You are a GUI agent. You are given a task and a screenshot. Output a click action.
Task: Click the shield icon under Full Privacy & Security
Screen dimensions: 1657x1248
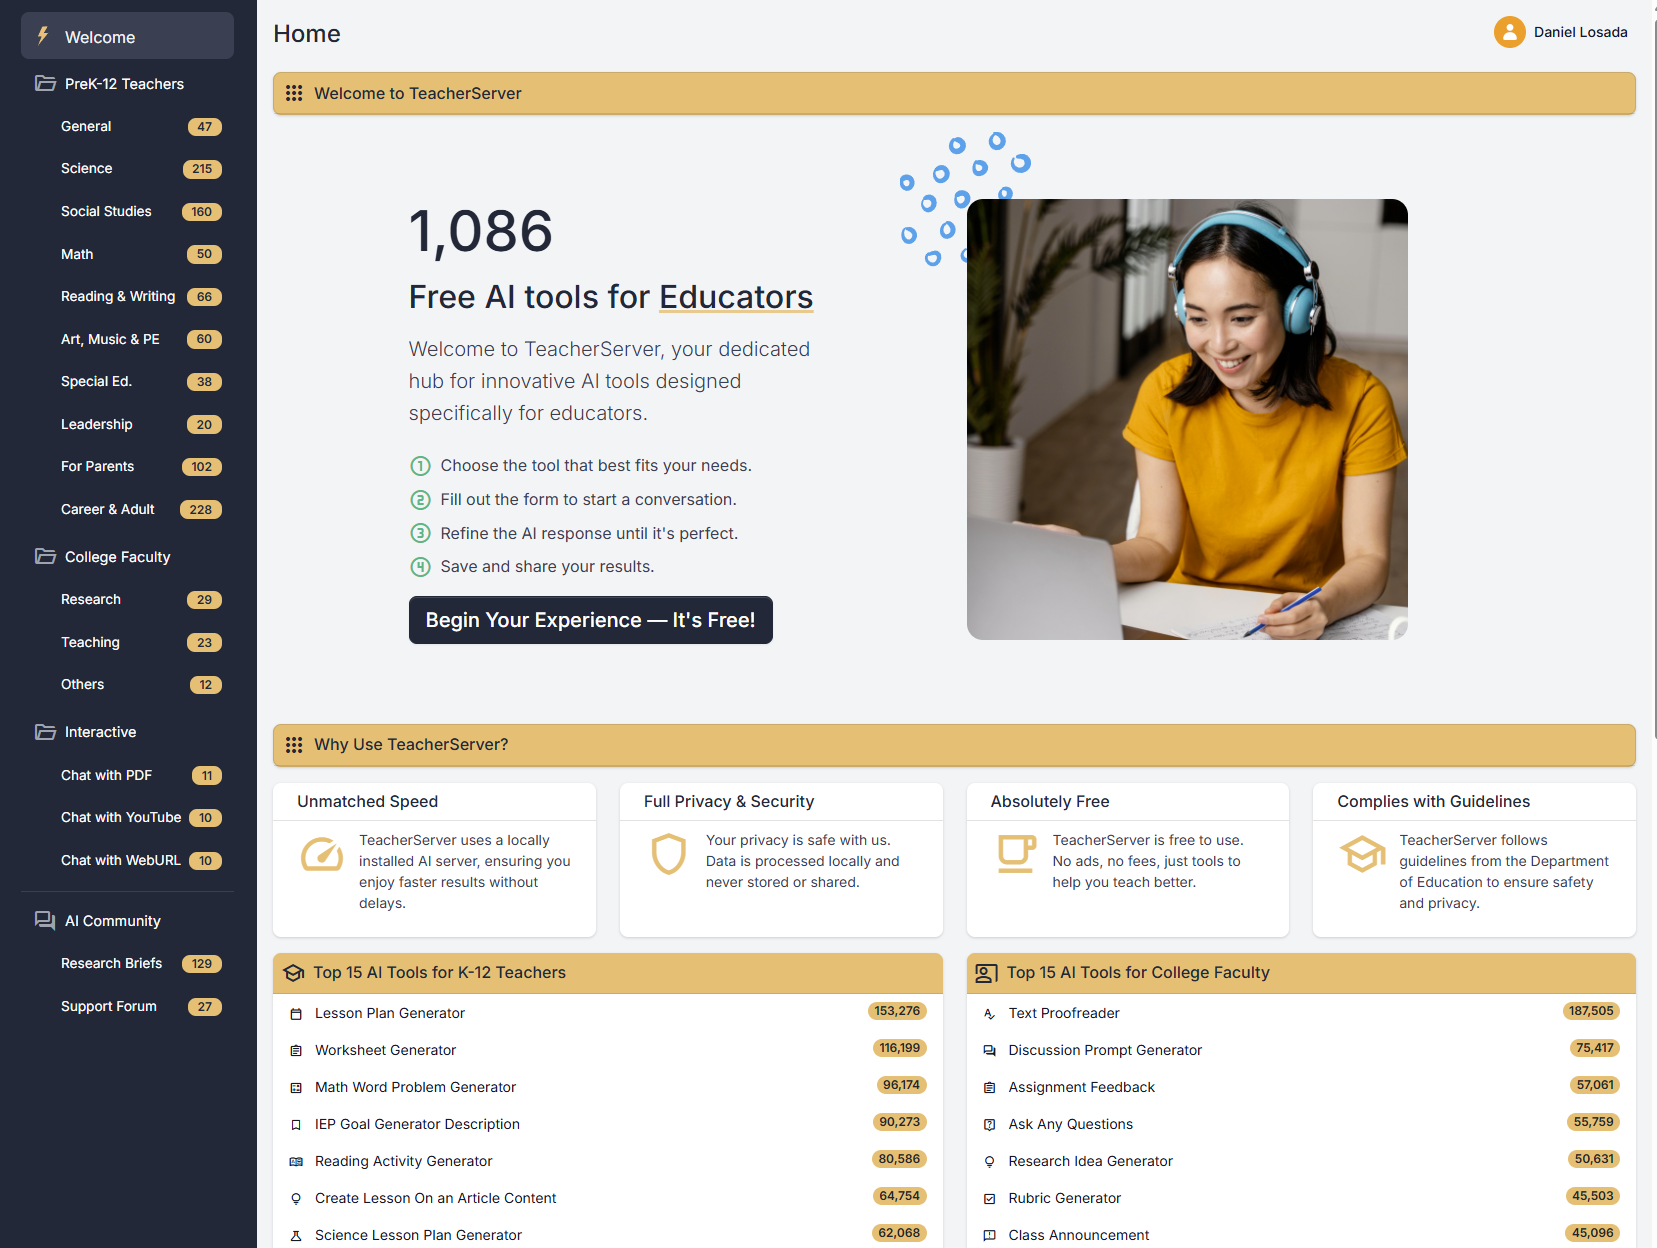pyautogui.click(x=668, y=854)
